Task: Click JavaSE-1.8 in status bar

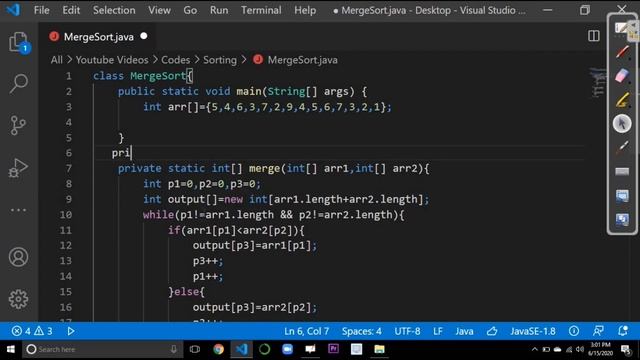Action: tap(533, 331)
